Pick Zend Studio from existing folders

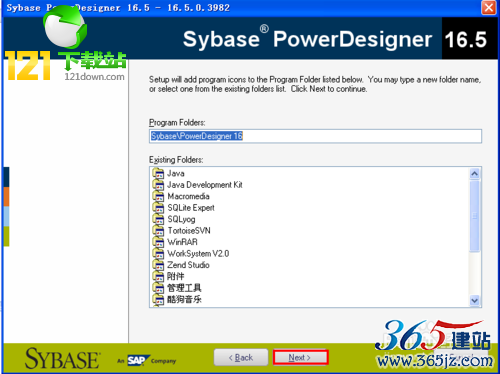pos(188,265)
